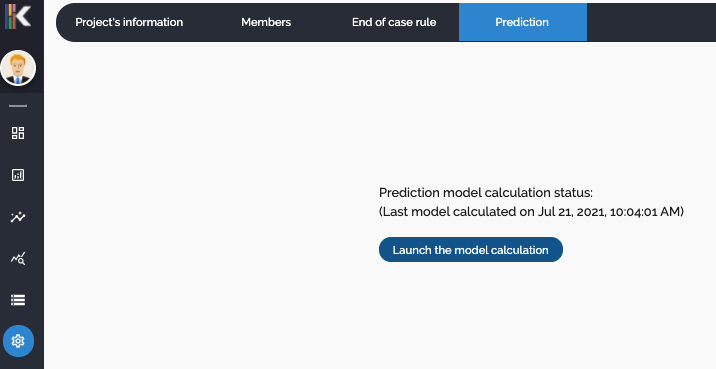This screenshot has height=369, width=716.
Task: Click the sidebar divider line under avatar
Action: [x=18, y=106]
